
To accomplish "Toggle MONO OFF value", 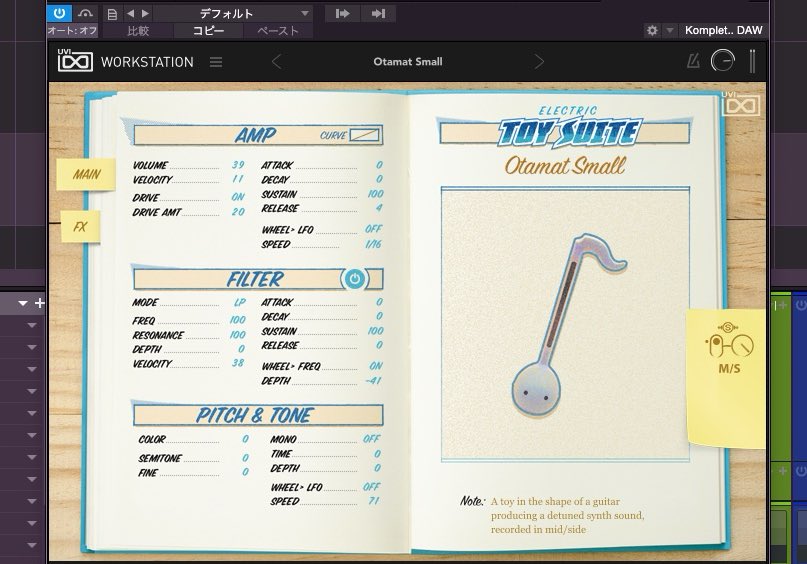I will tap(371, 439).
